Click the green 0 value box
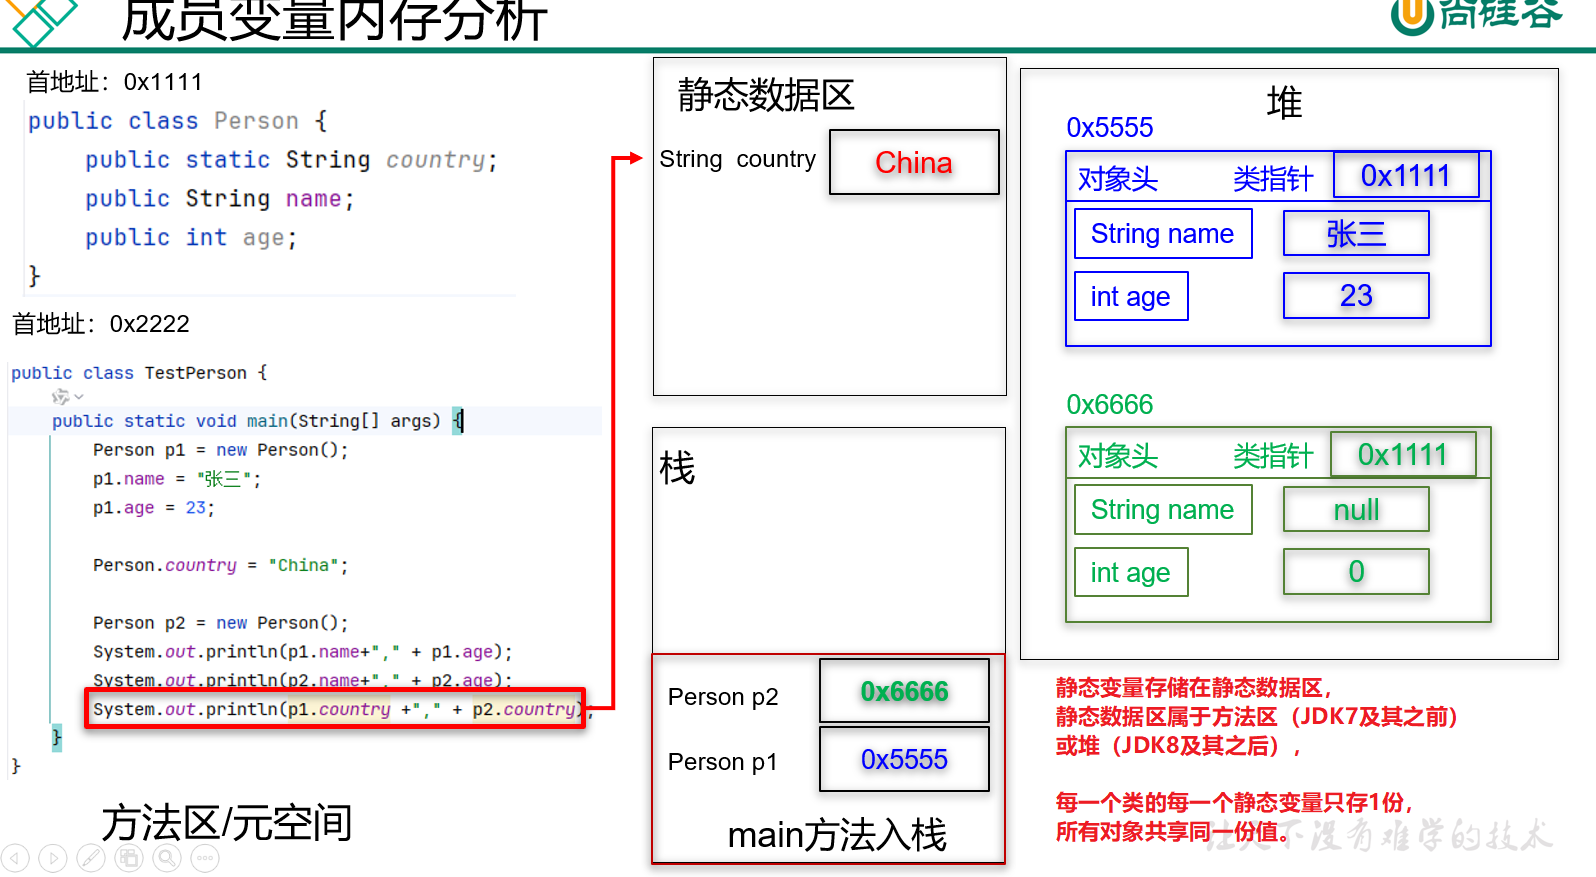 (x=1356, y=571)
